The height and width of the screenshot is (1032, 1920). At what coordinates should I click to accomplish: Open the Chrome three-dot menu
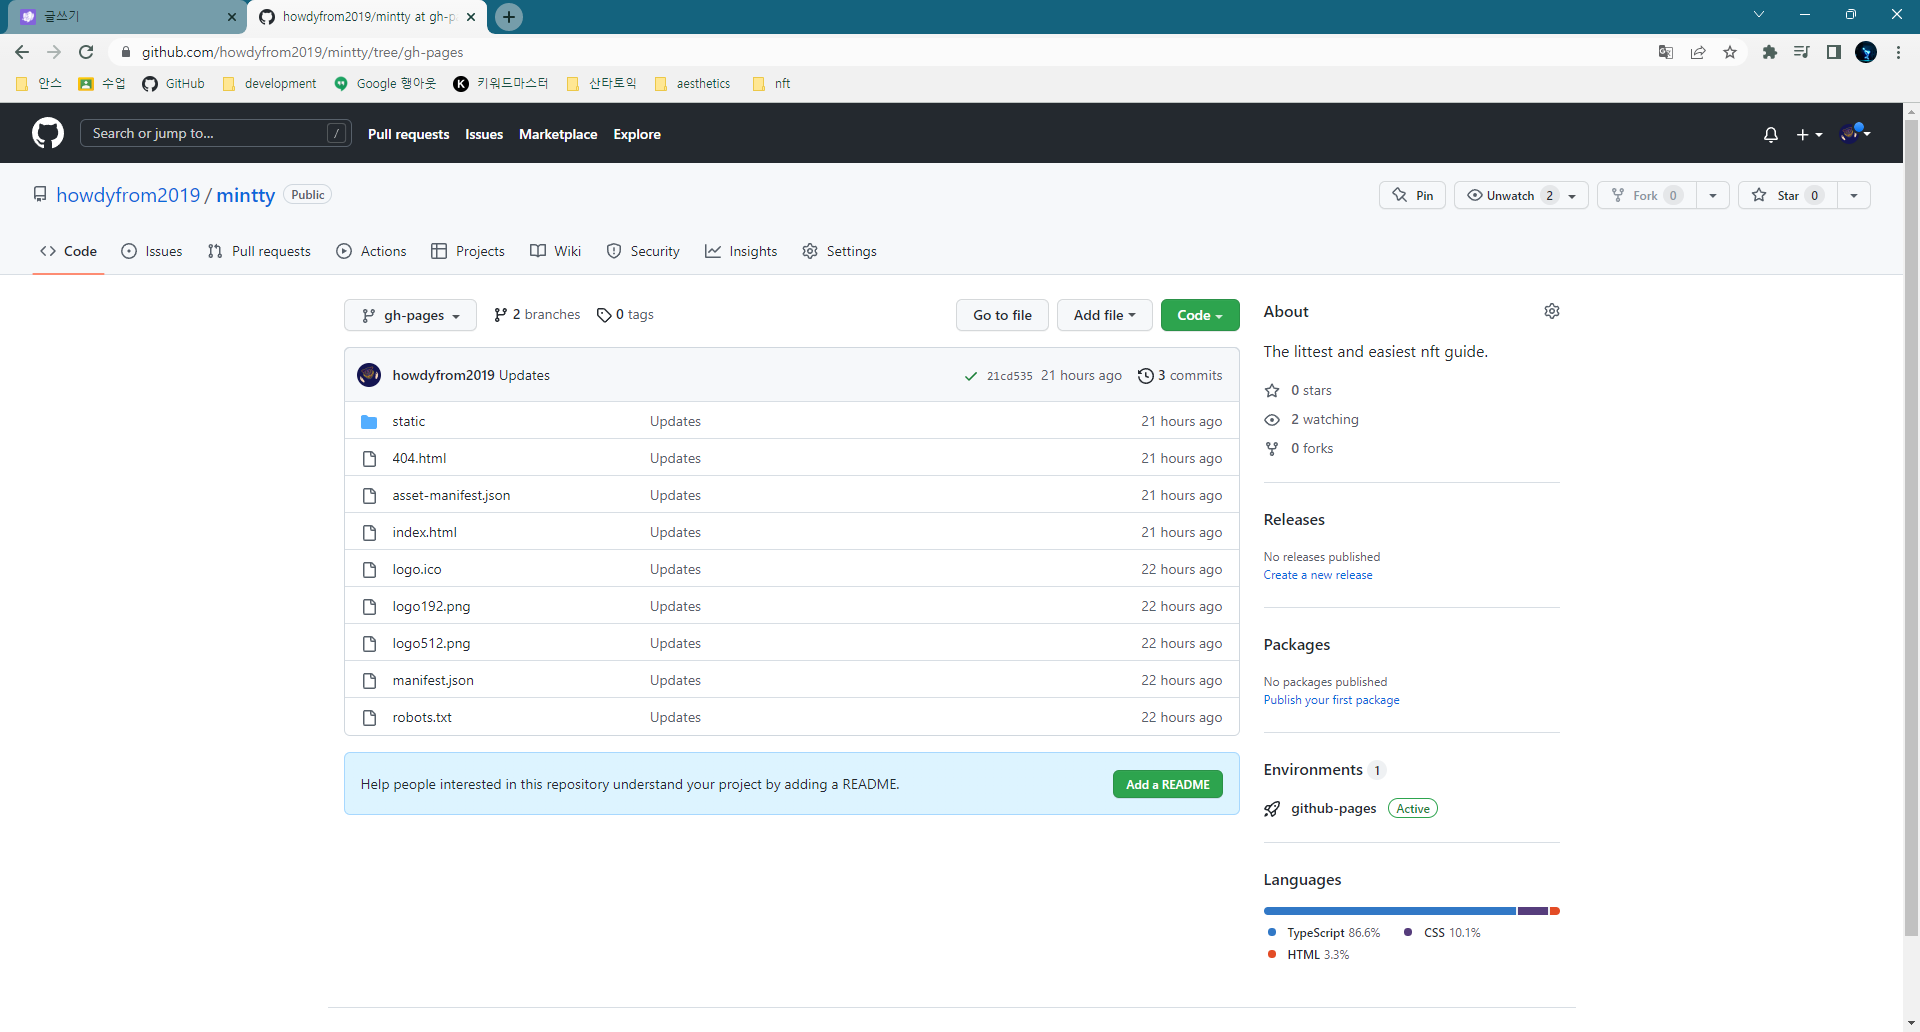point(1898,52)
